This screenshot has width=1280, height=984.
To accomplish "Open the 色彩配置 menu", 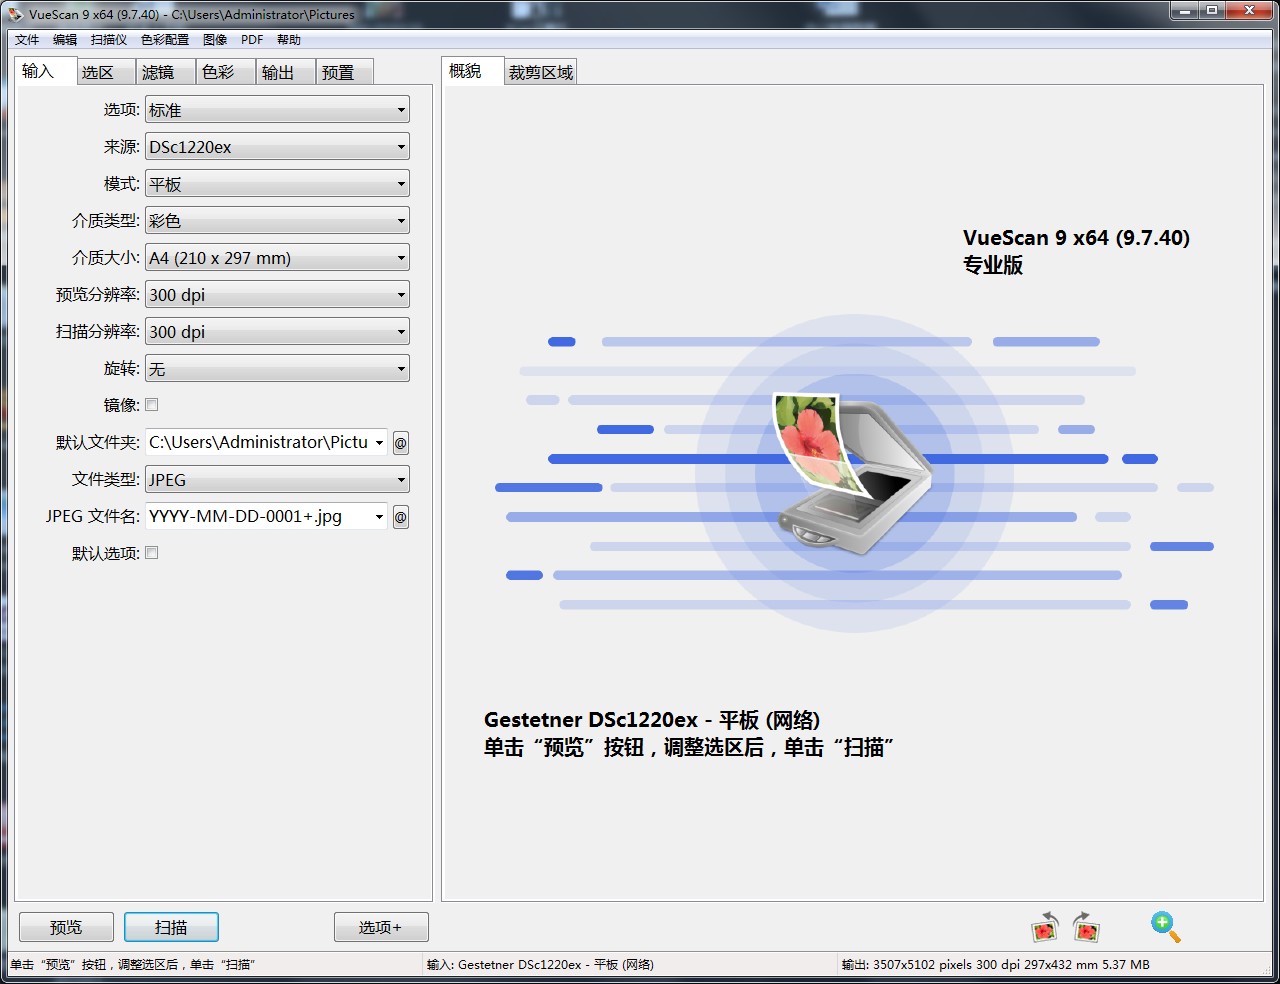I will 165,40.
